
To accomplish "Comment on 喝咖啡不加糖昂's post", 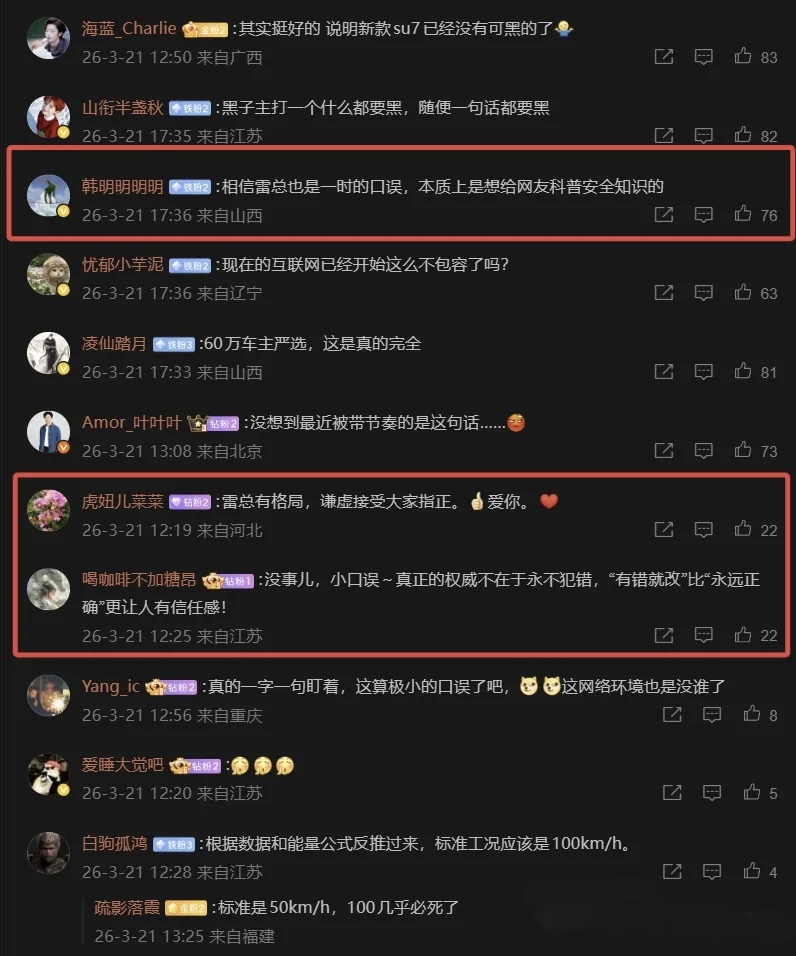I will click(x=703, y=635).
